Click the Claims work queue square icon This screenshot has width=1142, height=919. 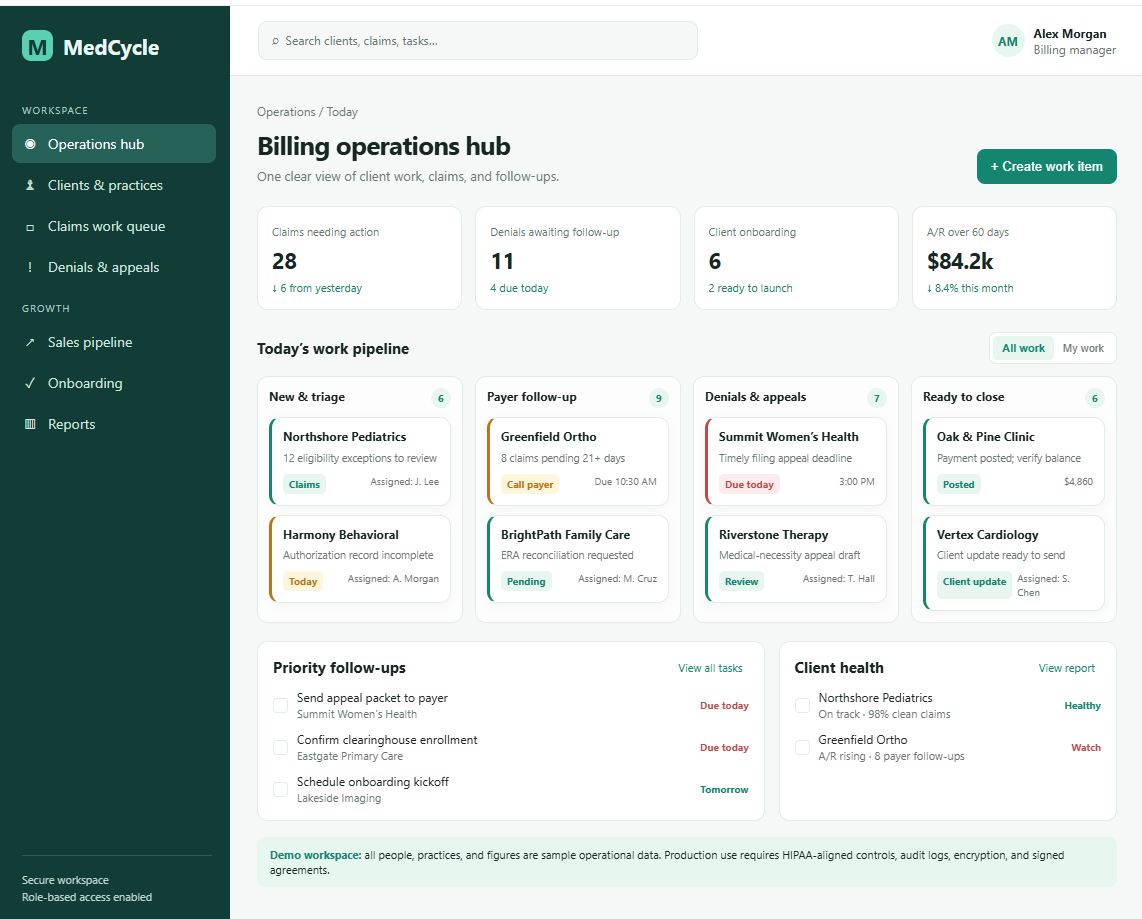(30, 227)
